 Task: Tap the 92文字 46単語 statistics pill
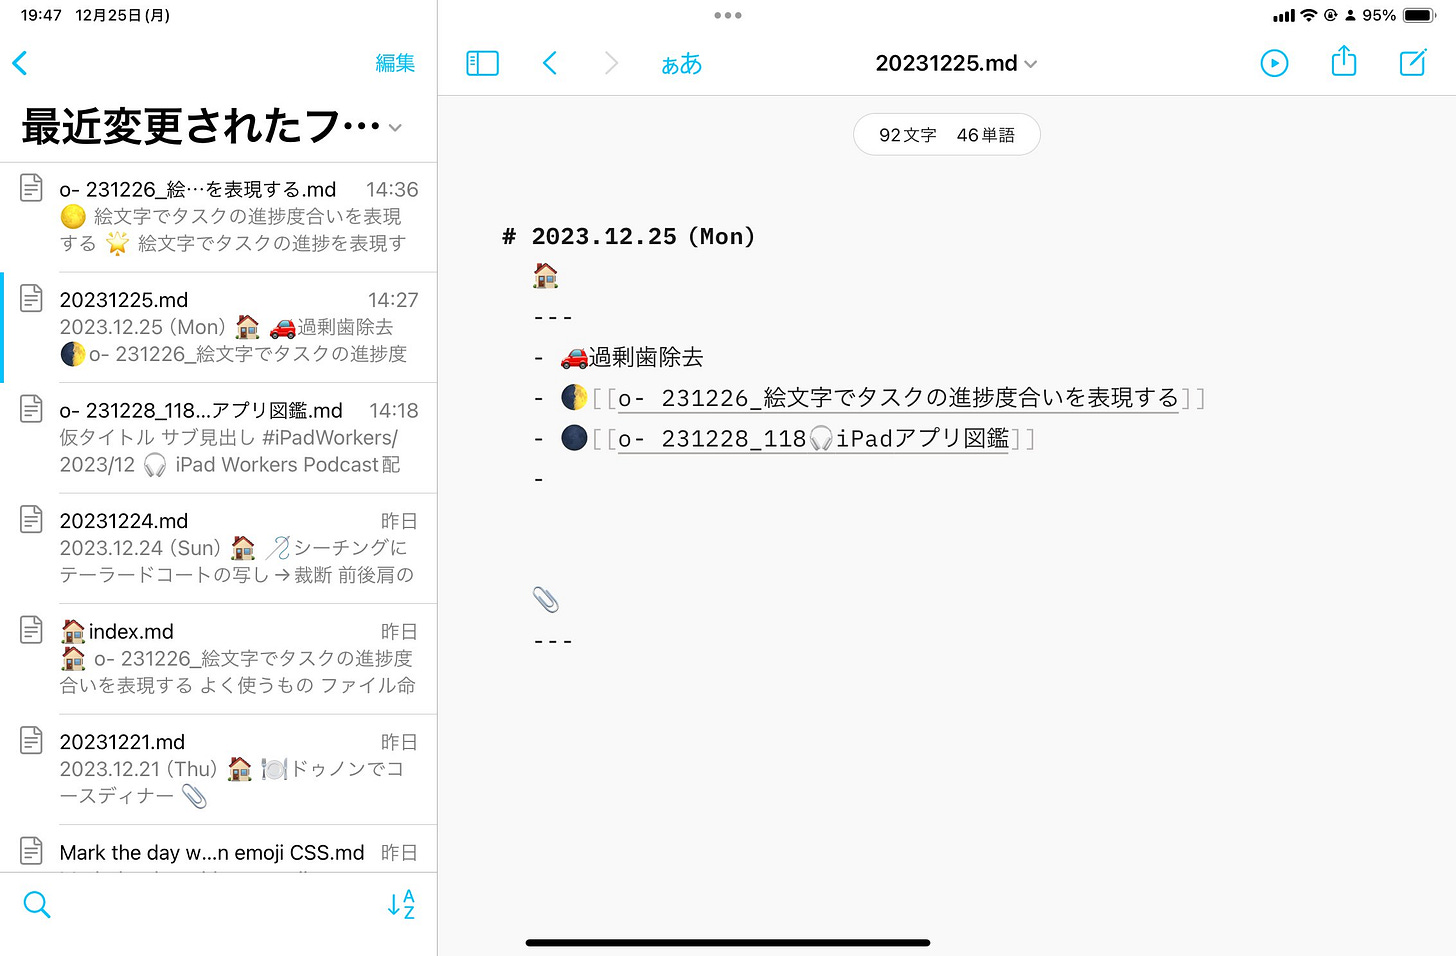tap(946, 135)
